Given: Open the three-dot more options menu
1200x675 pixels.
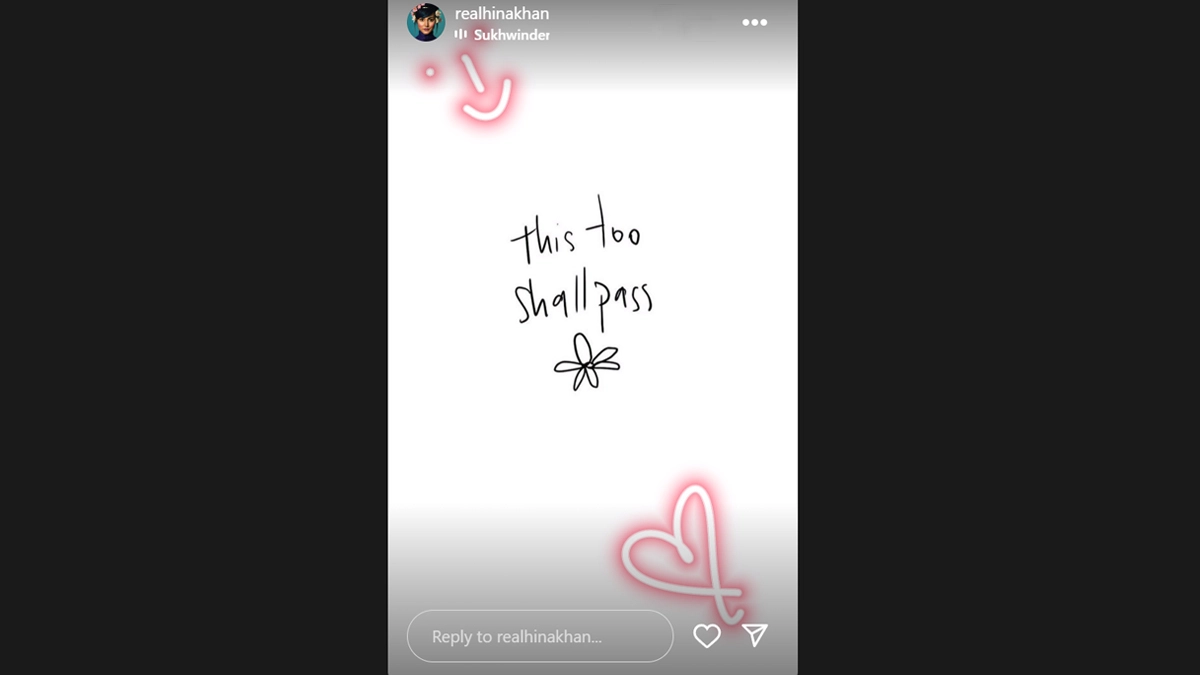Looking at the screenshot, I should pyautogui.click(x=755, y=22).
